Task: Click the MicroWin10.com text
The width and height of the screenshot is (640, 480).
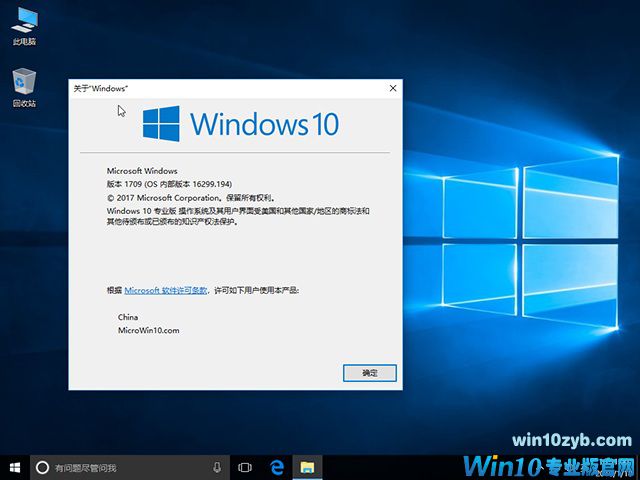Action: pos(149,331)
